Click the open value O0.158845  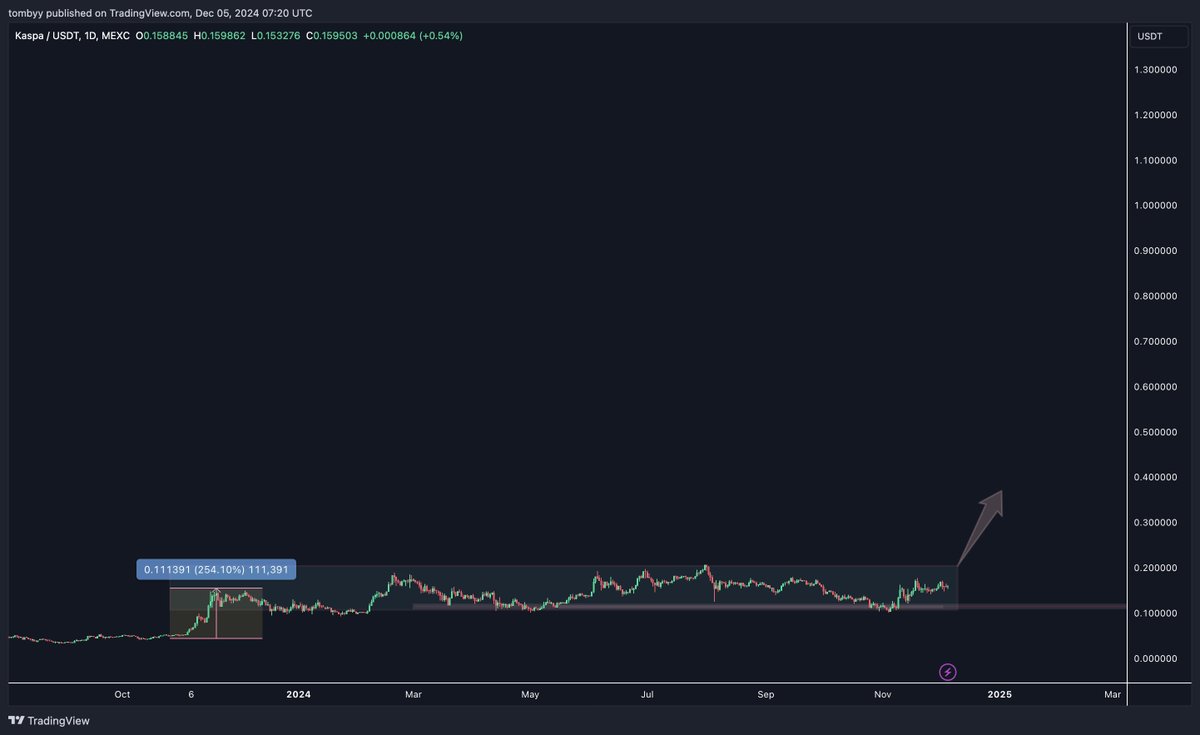pyautogui.click(x=164, y=35)
